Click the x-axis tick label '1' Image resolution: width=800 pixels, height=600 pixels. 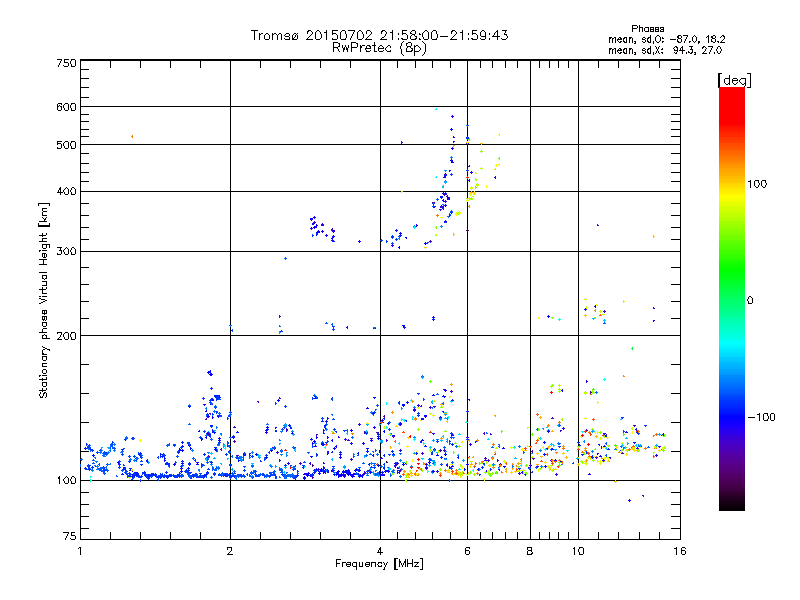(x=80, y=551)
